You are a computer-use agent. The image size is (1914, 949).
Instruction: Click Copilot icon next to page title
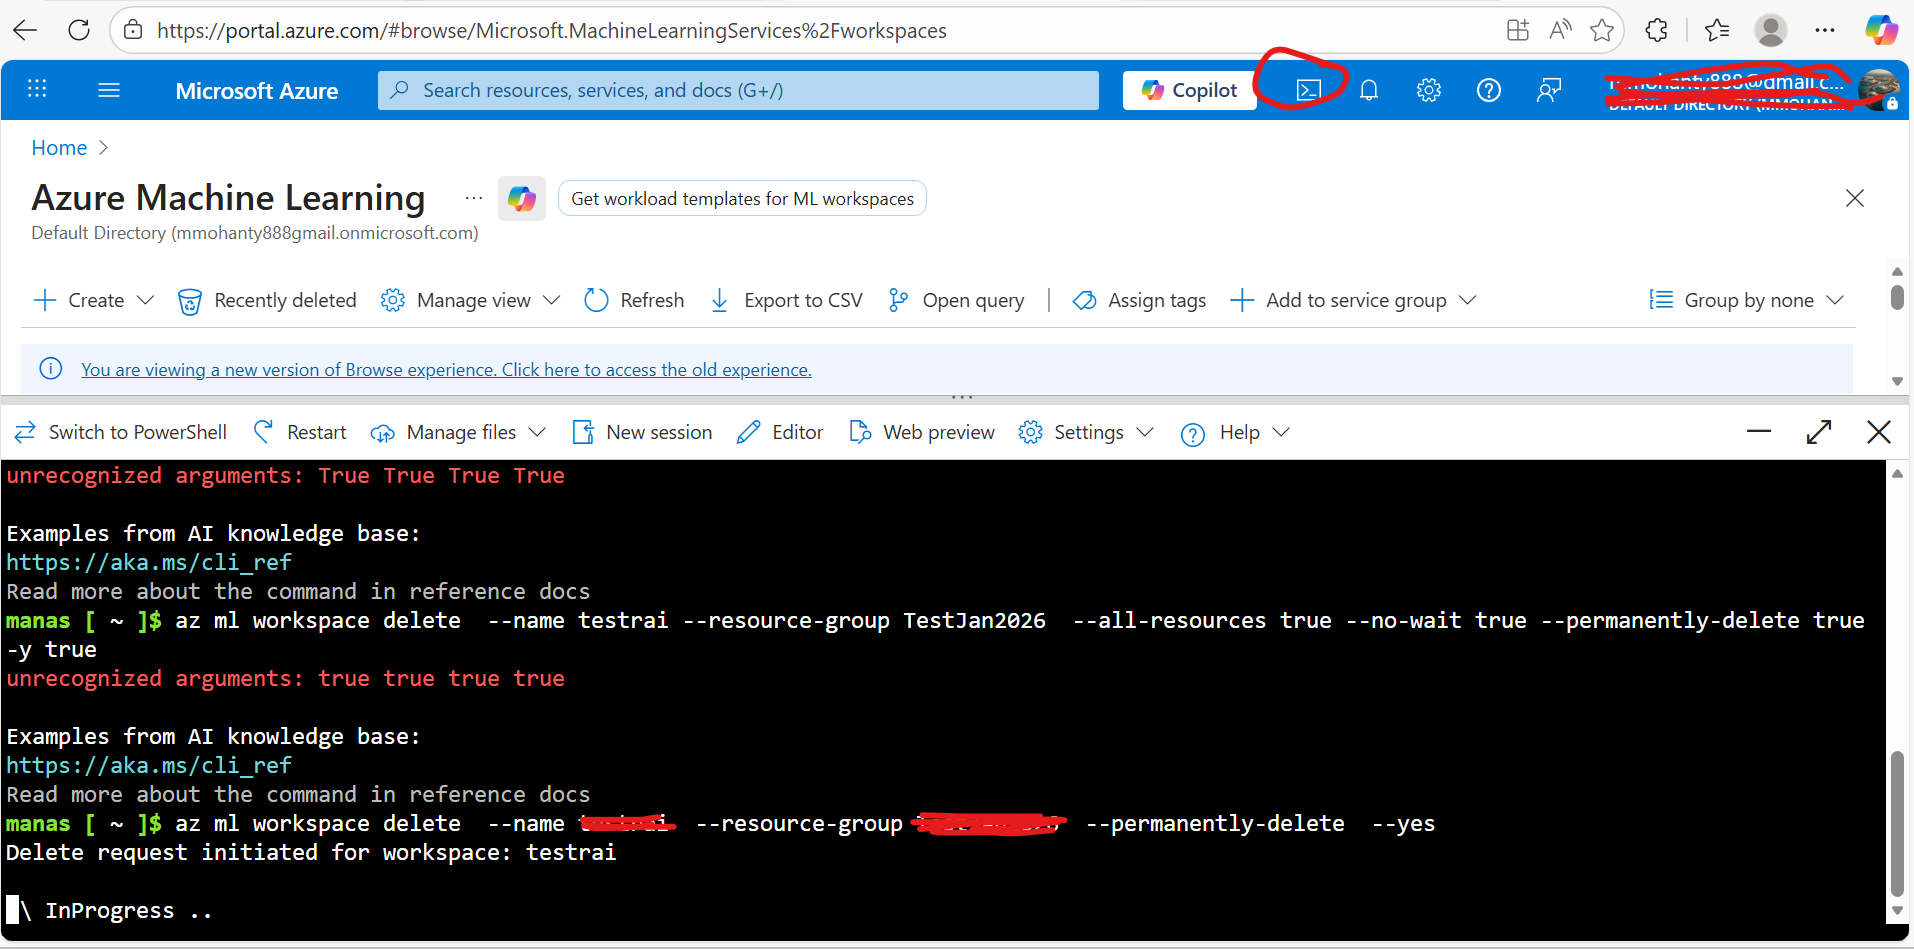point(522,198)
